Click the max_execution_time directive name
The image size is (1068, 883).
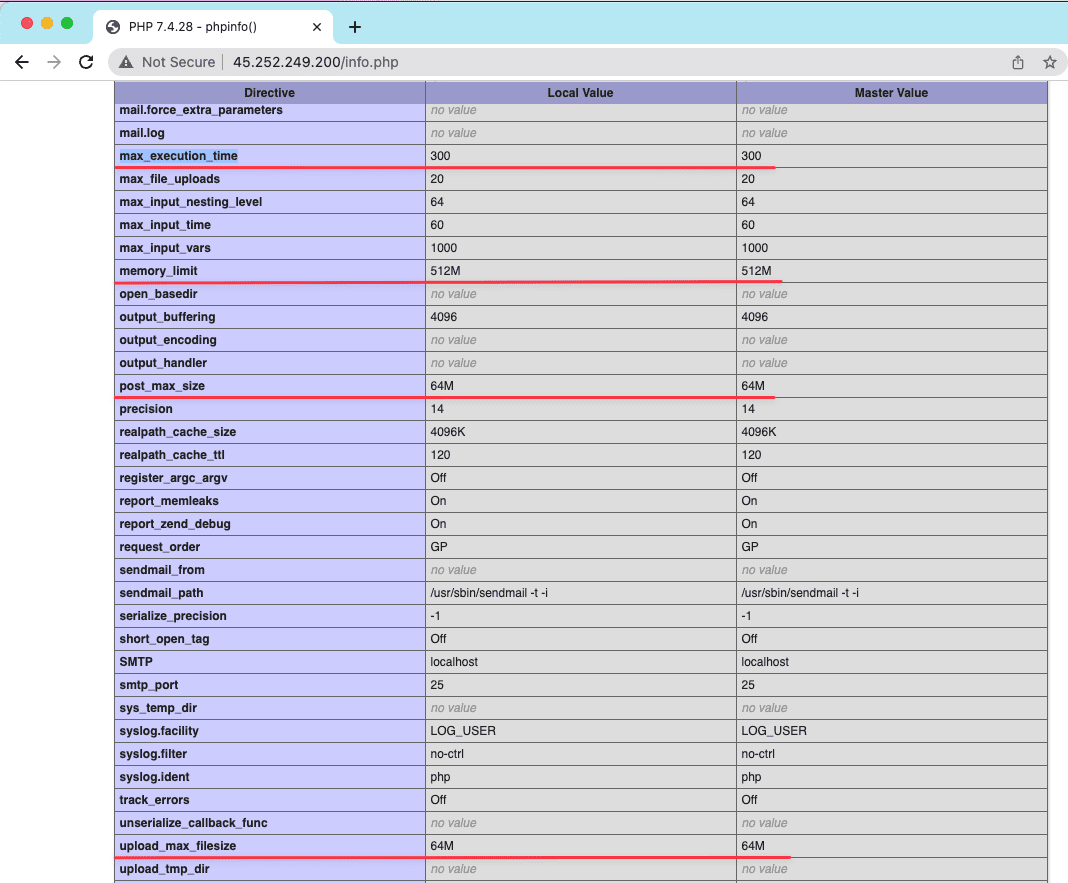(x=178, y=156)
